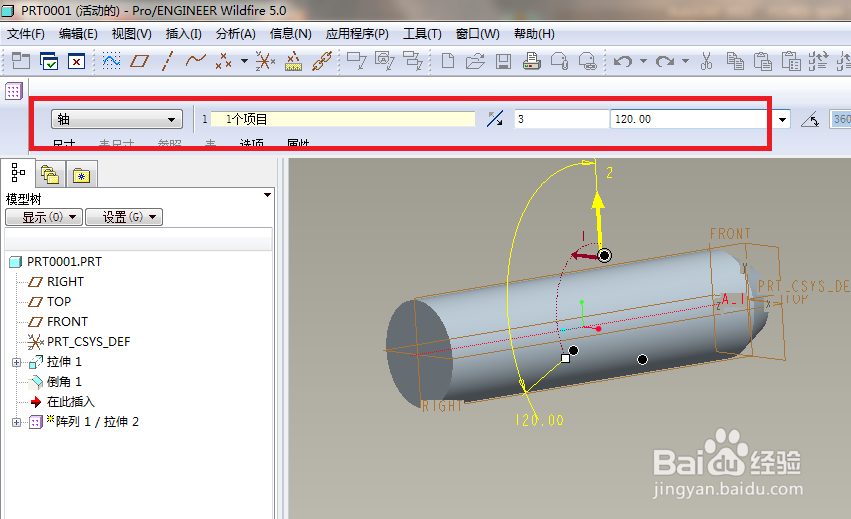The image size is (851, 519).
Task: Click the pattern grid icon on dashboard
Action: 14,91
